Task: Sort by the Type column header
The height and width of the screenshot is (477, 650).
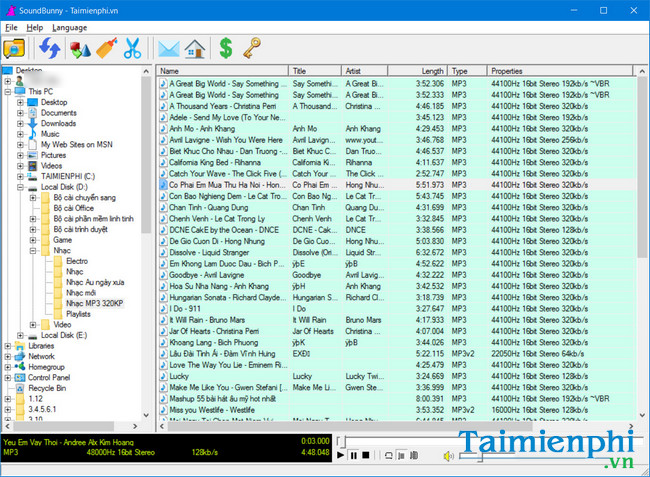Action: pyautogui.click(x=467, y=71)
